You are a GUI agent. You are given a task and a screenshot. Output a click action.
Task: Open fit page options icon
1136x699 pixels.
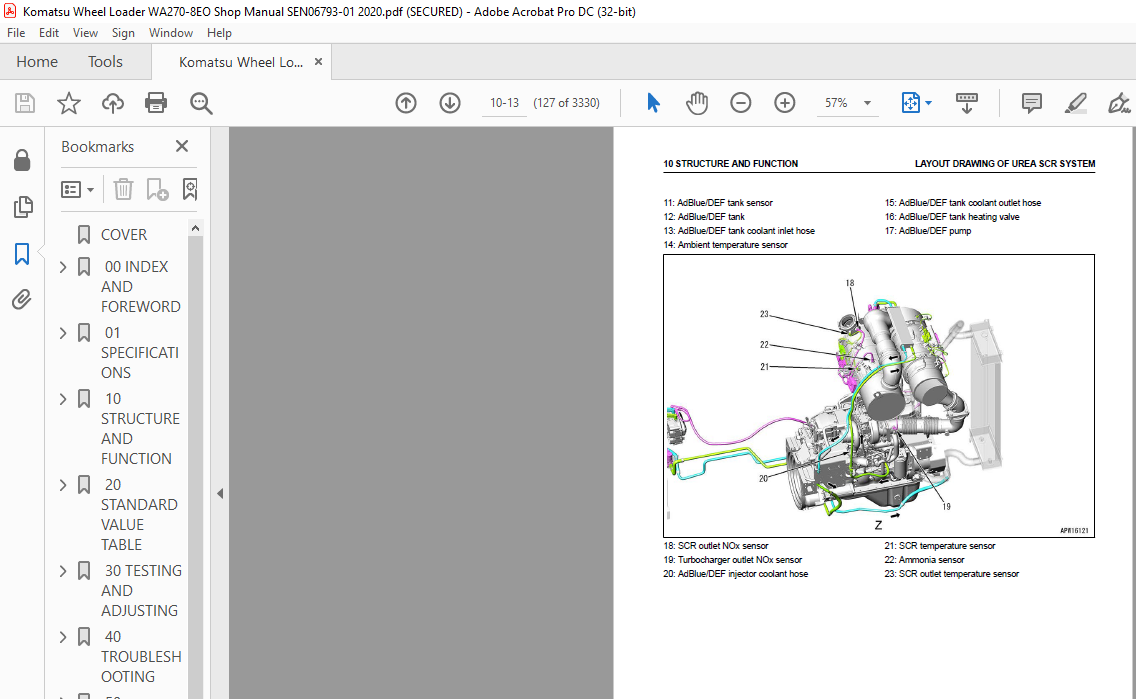[911, 103]
